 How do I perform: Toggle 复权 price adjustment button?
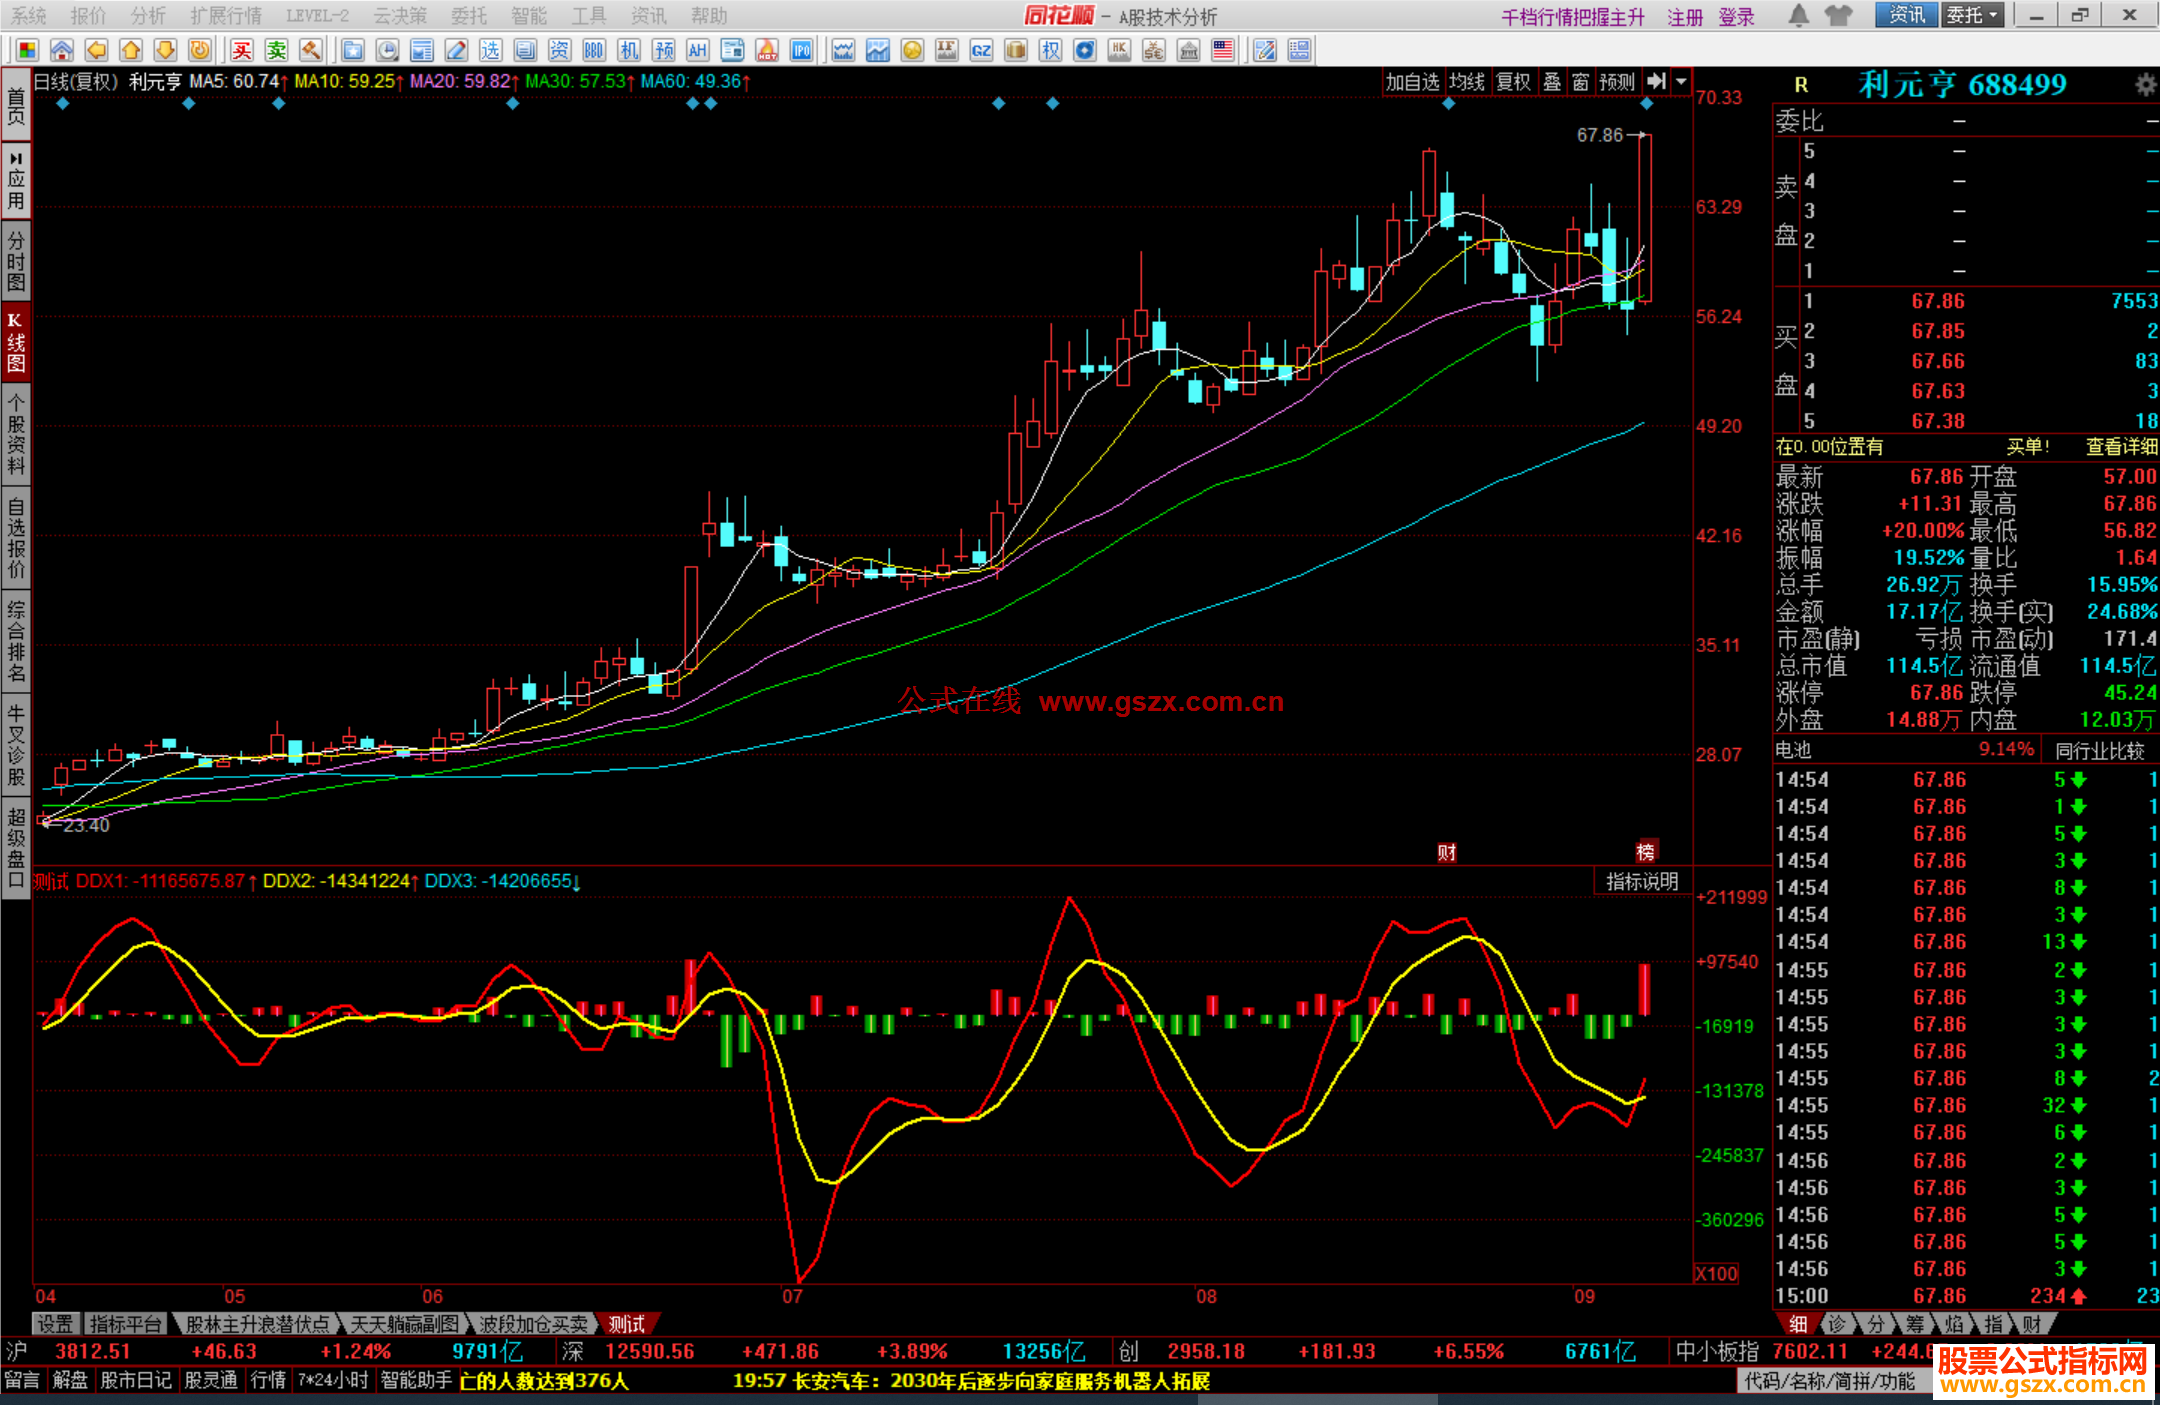(1513, 82)
